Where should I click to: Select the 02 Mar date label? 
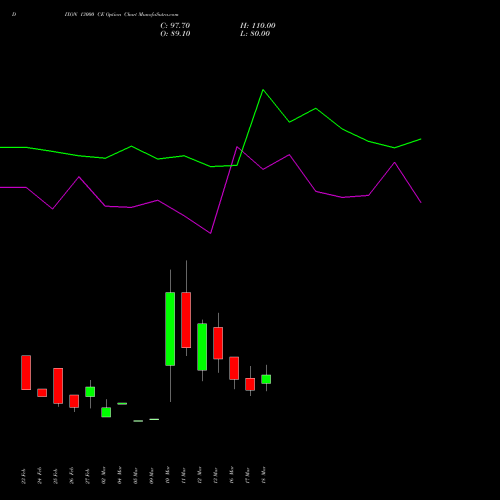click(104, 475)
